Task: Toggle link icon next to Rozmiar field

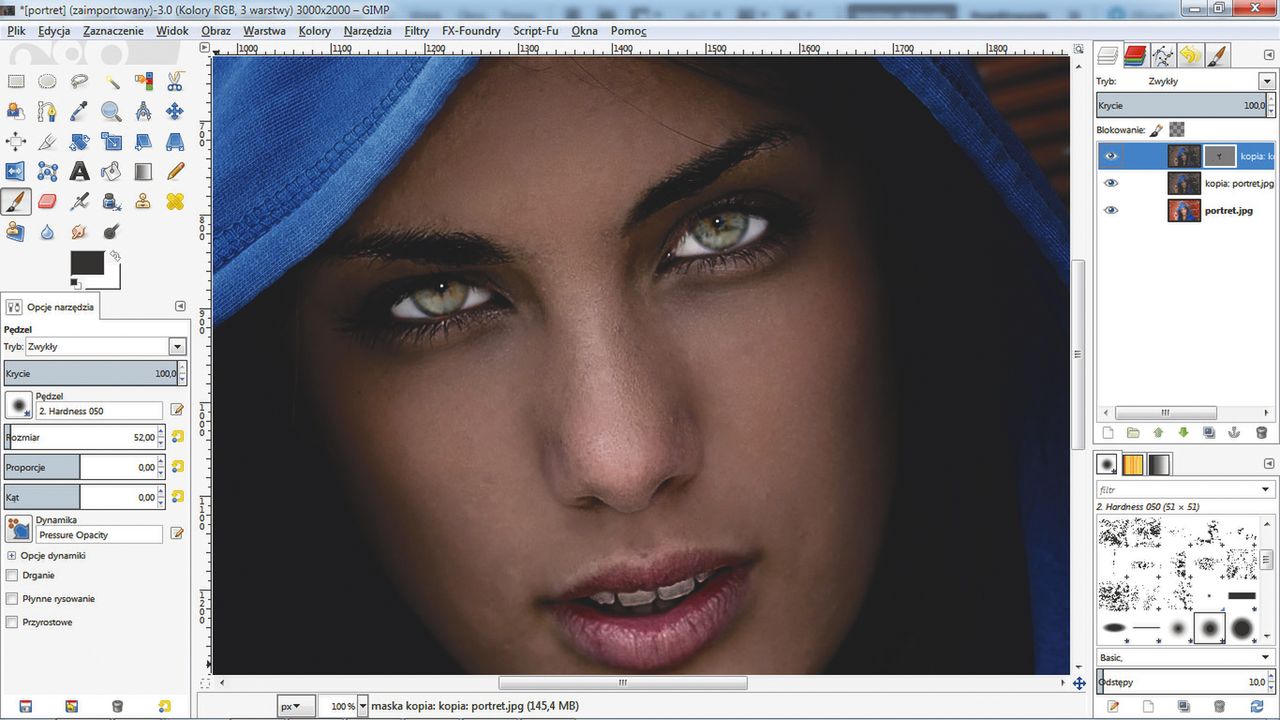Action: 178,437
